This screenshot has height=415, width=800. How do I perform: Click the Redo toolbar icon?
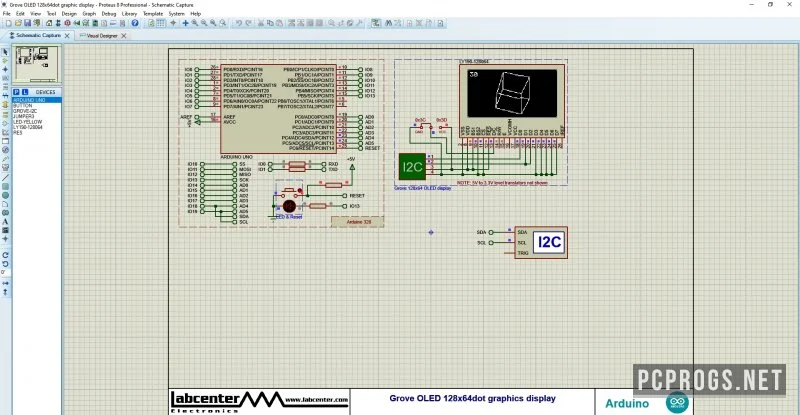point(248,23)
